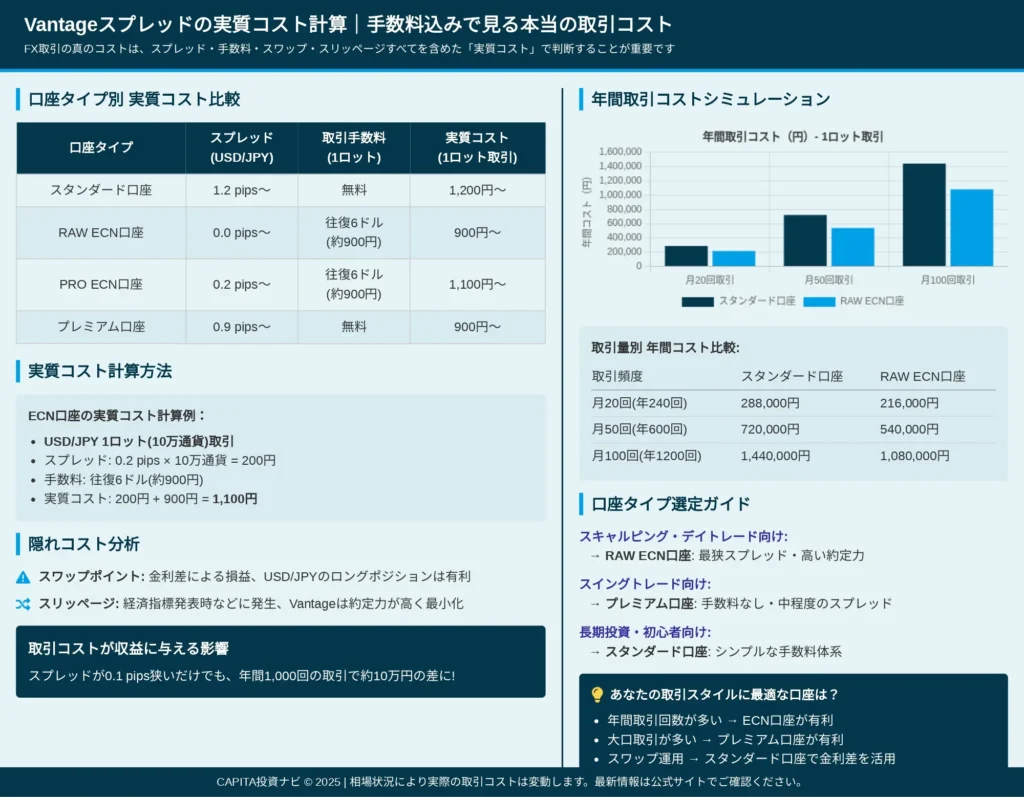Click the 1.2 pips〜 spread value
The height and width of the screenshot is (797, 1024).
click(x=242, y=190)
